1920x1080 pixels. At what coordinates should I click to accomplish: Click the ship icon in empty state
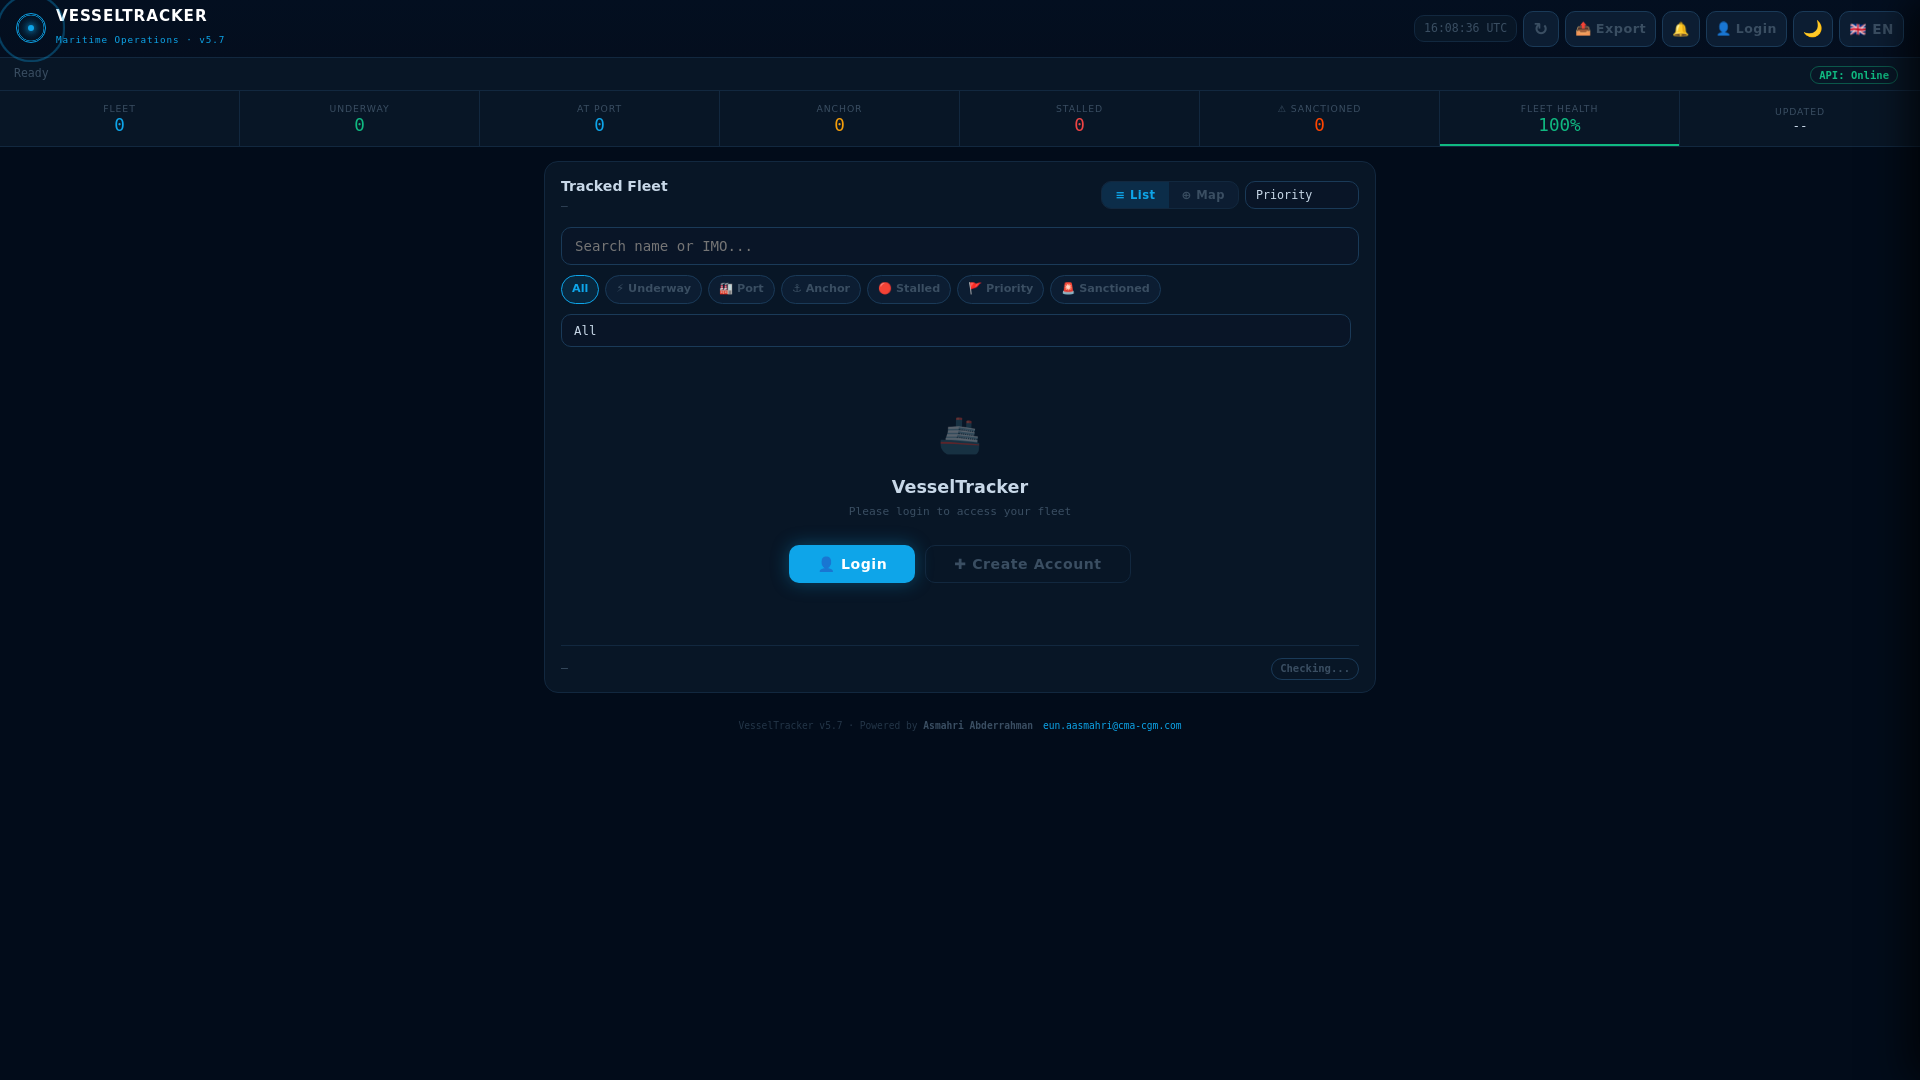click(x=960, y=435)
